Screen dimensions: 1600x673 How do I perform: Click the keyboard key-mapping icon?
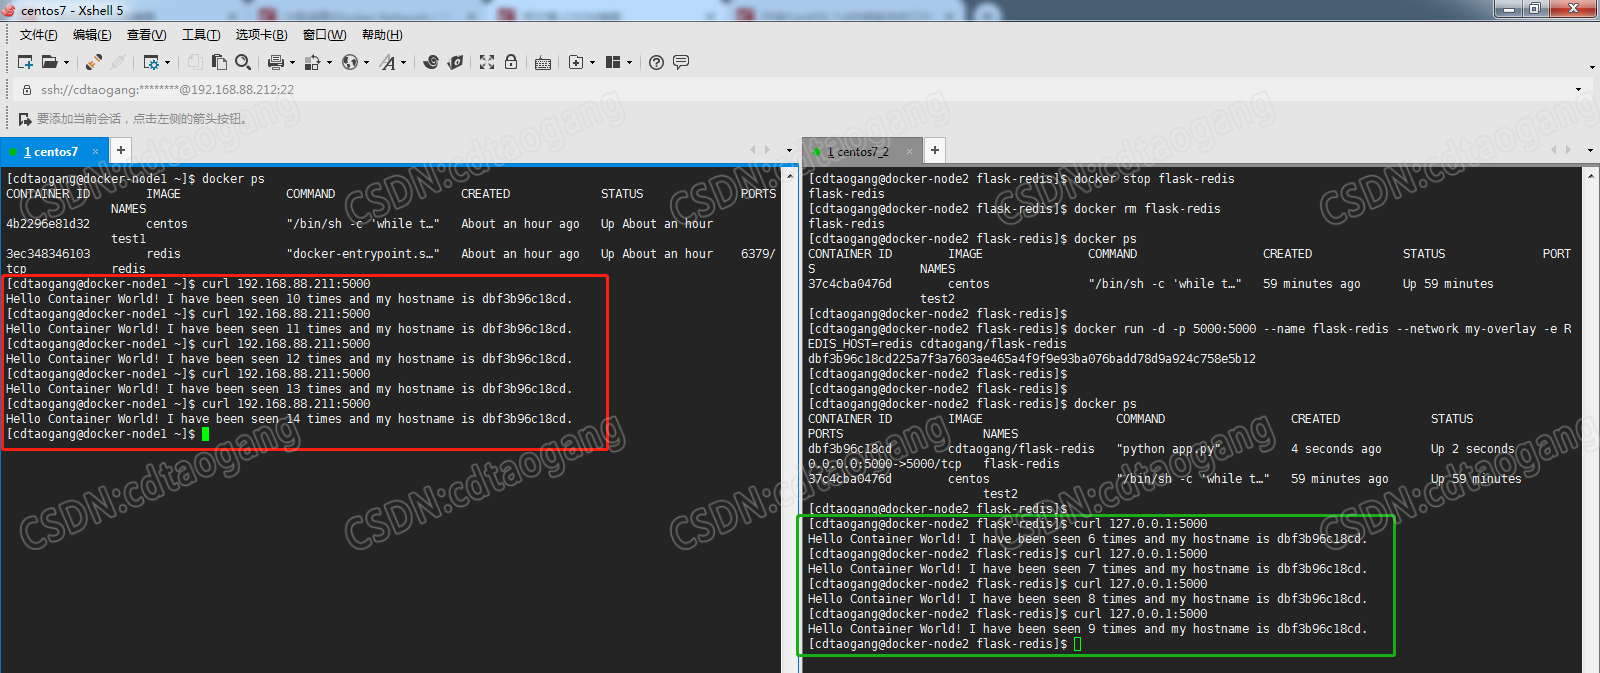coord(543,62)
